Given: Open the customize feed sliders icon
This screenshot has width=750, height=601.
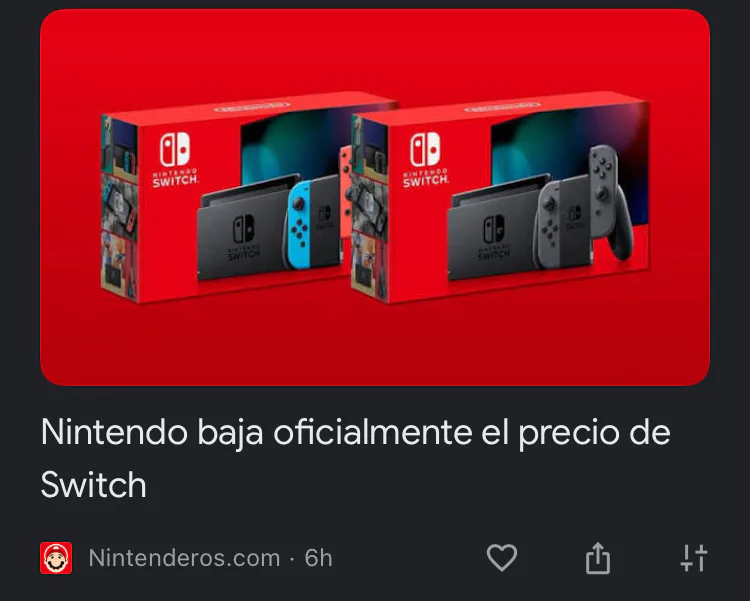Looking at the screenshot, I should point(694,558).
